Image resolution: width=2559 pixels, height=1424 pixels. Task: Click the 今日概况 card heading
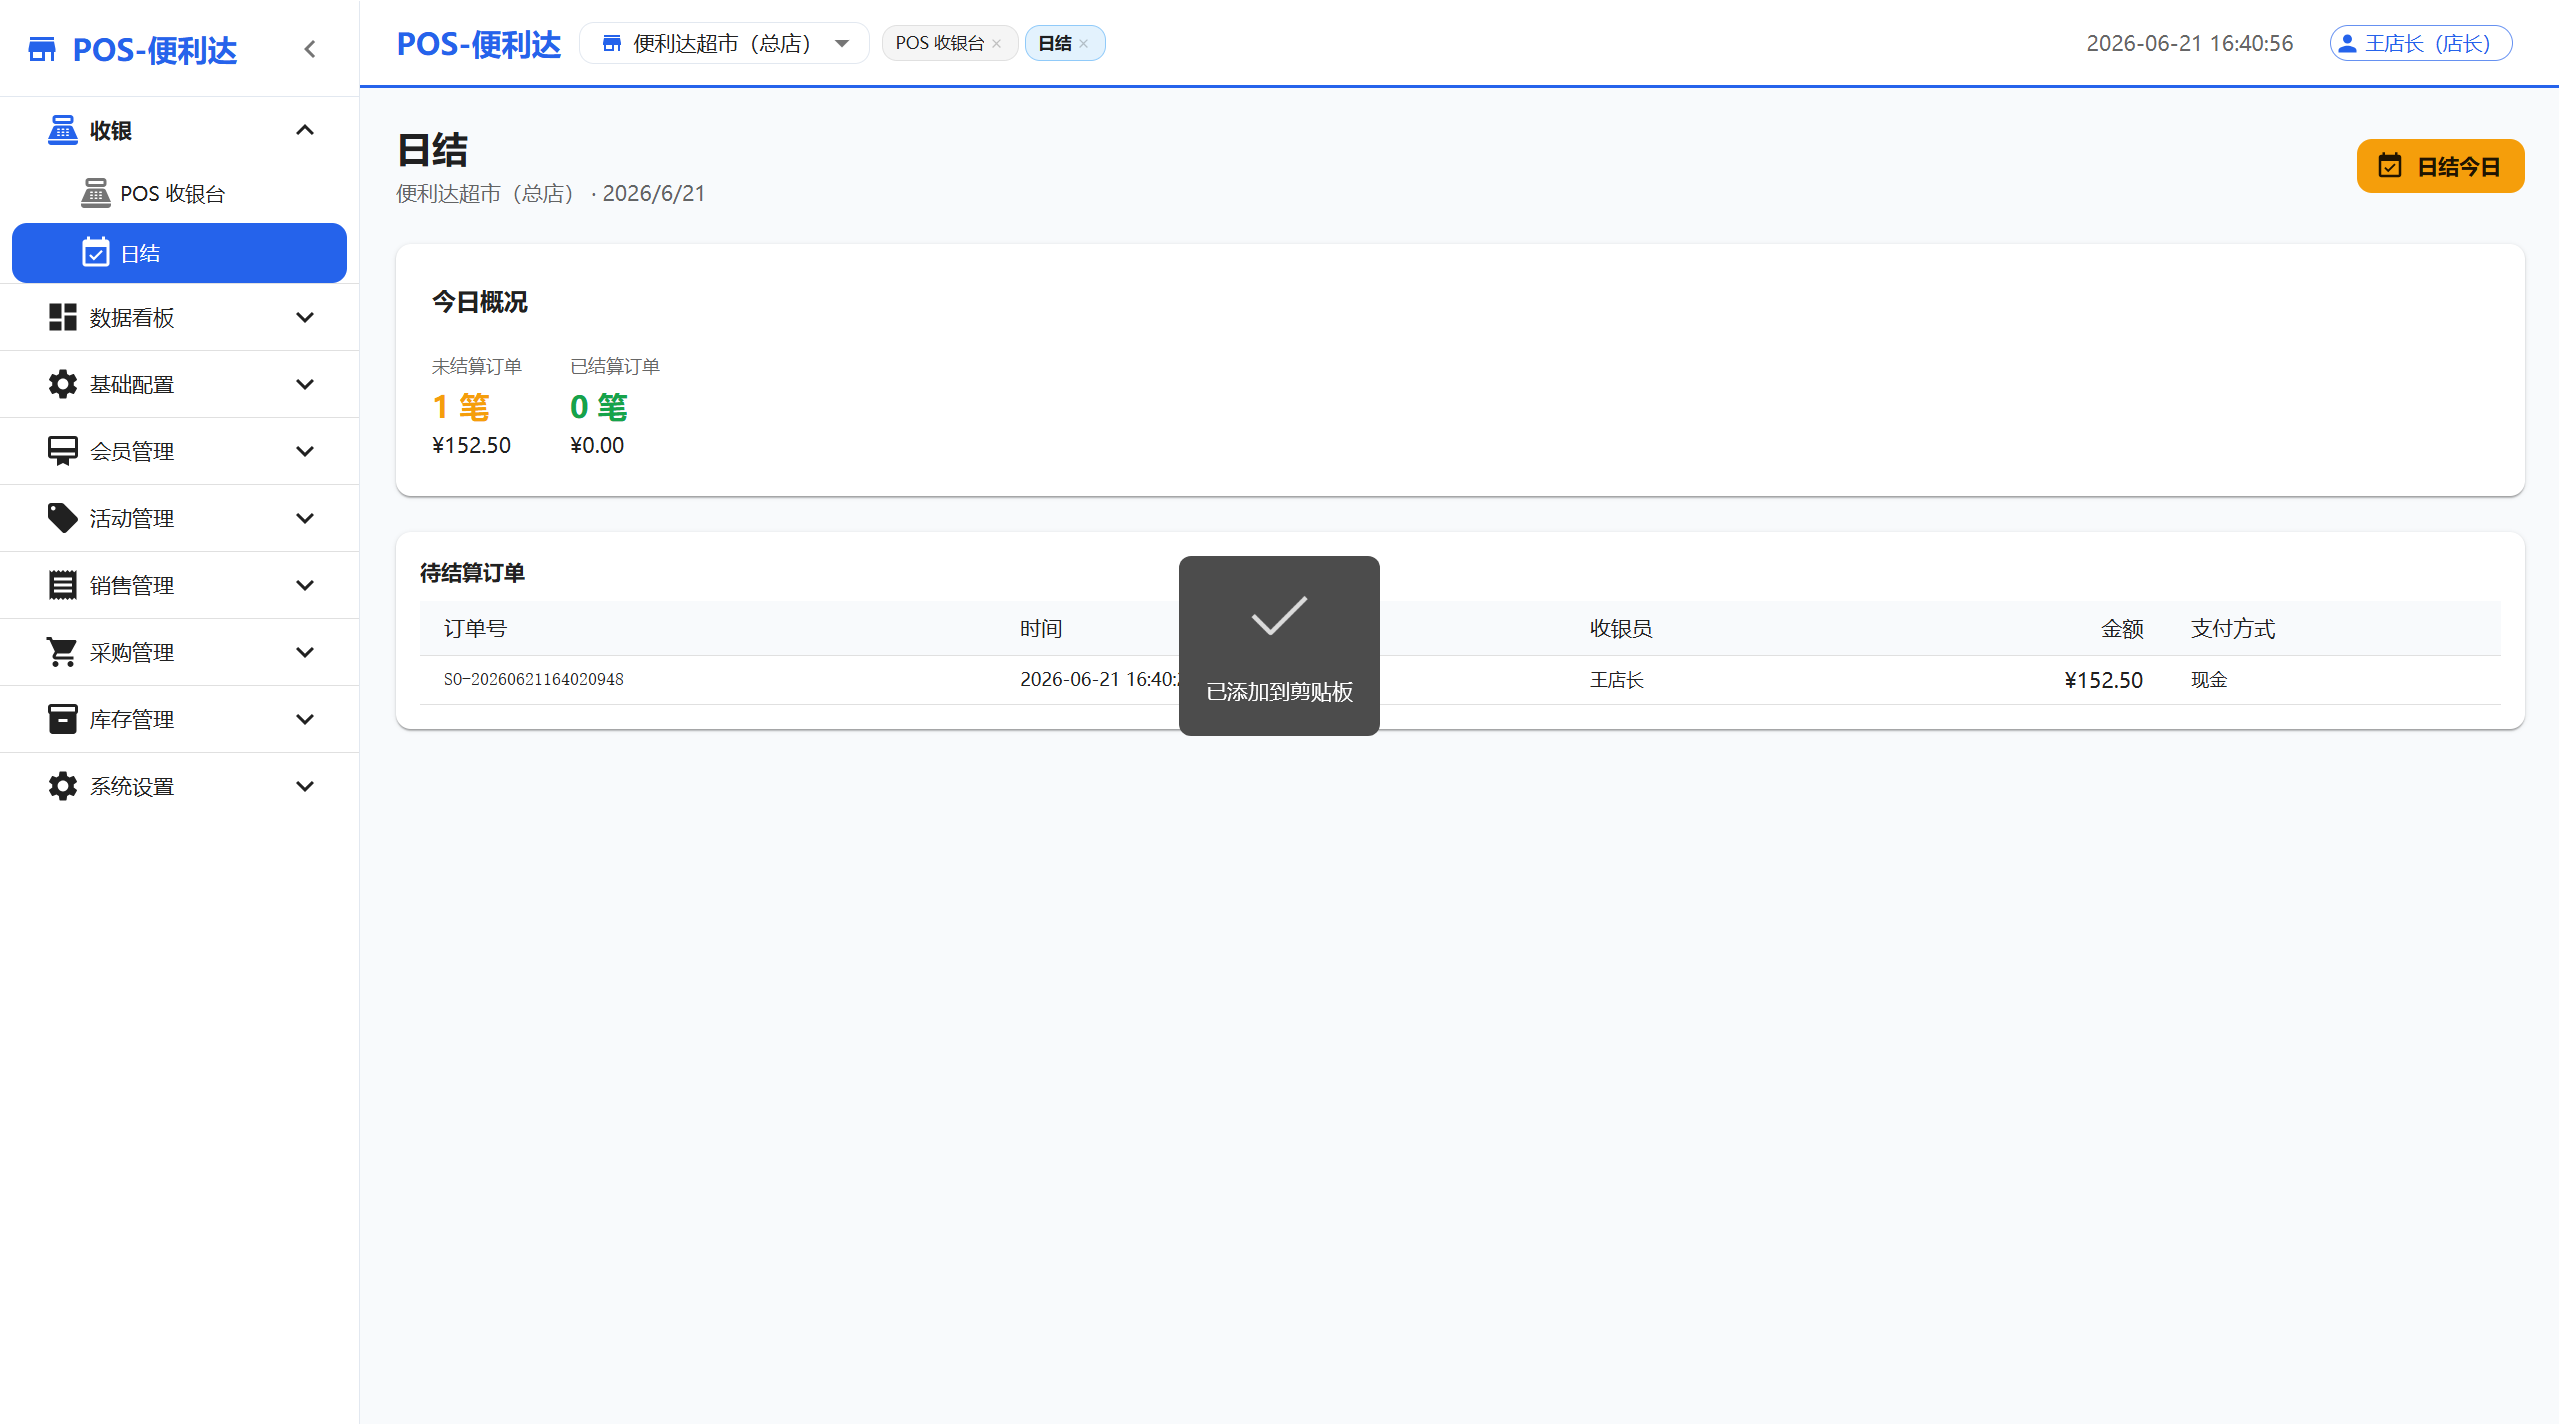(479, 301)
